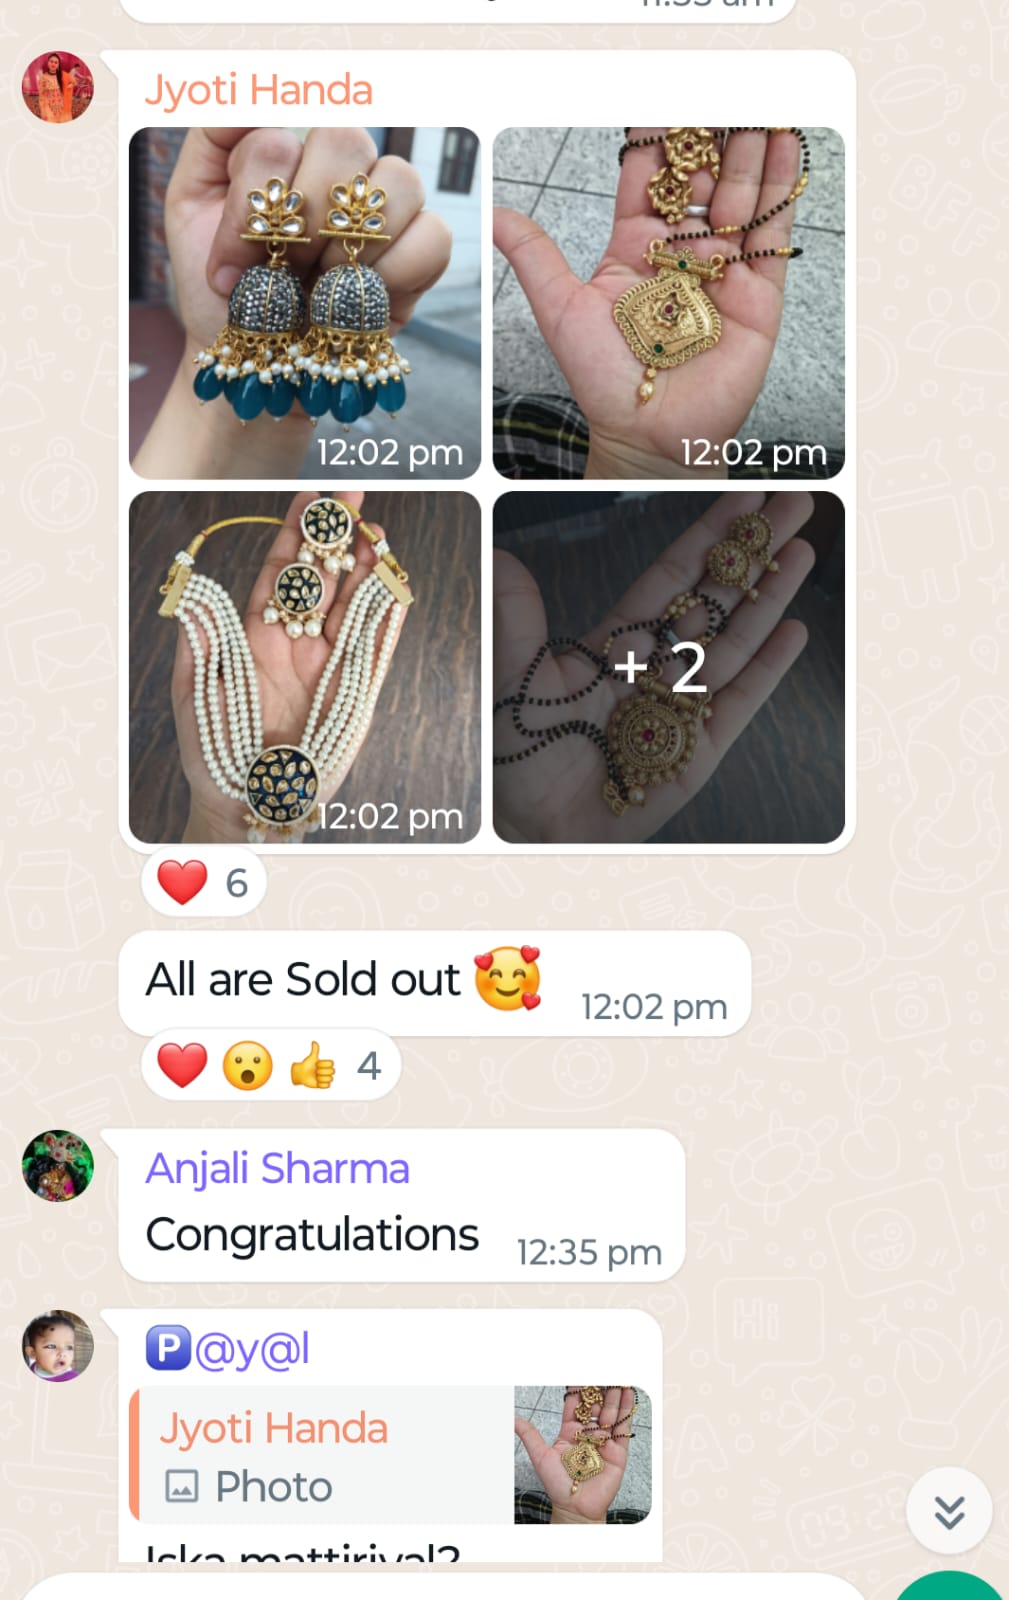Tap the Anjali Sharma sender name
The height and width of the screenshot is (1600, 1009).
pyautogui.click(x=278, y=1168)
